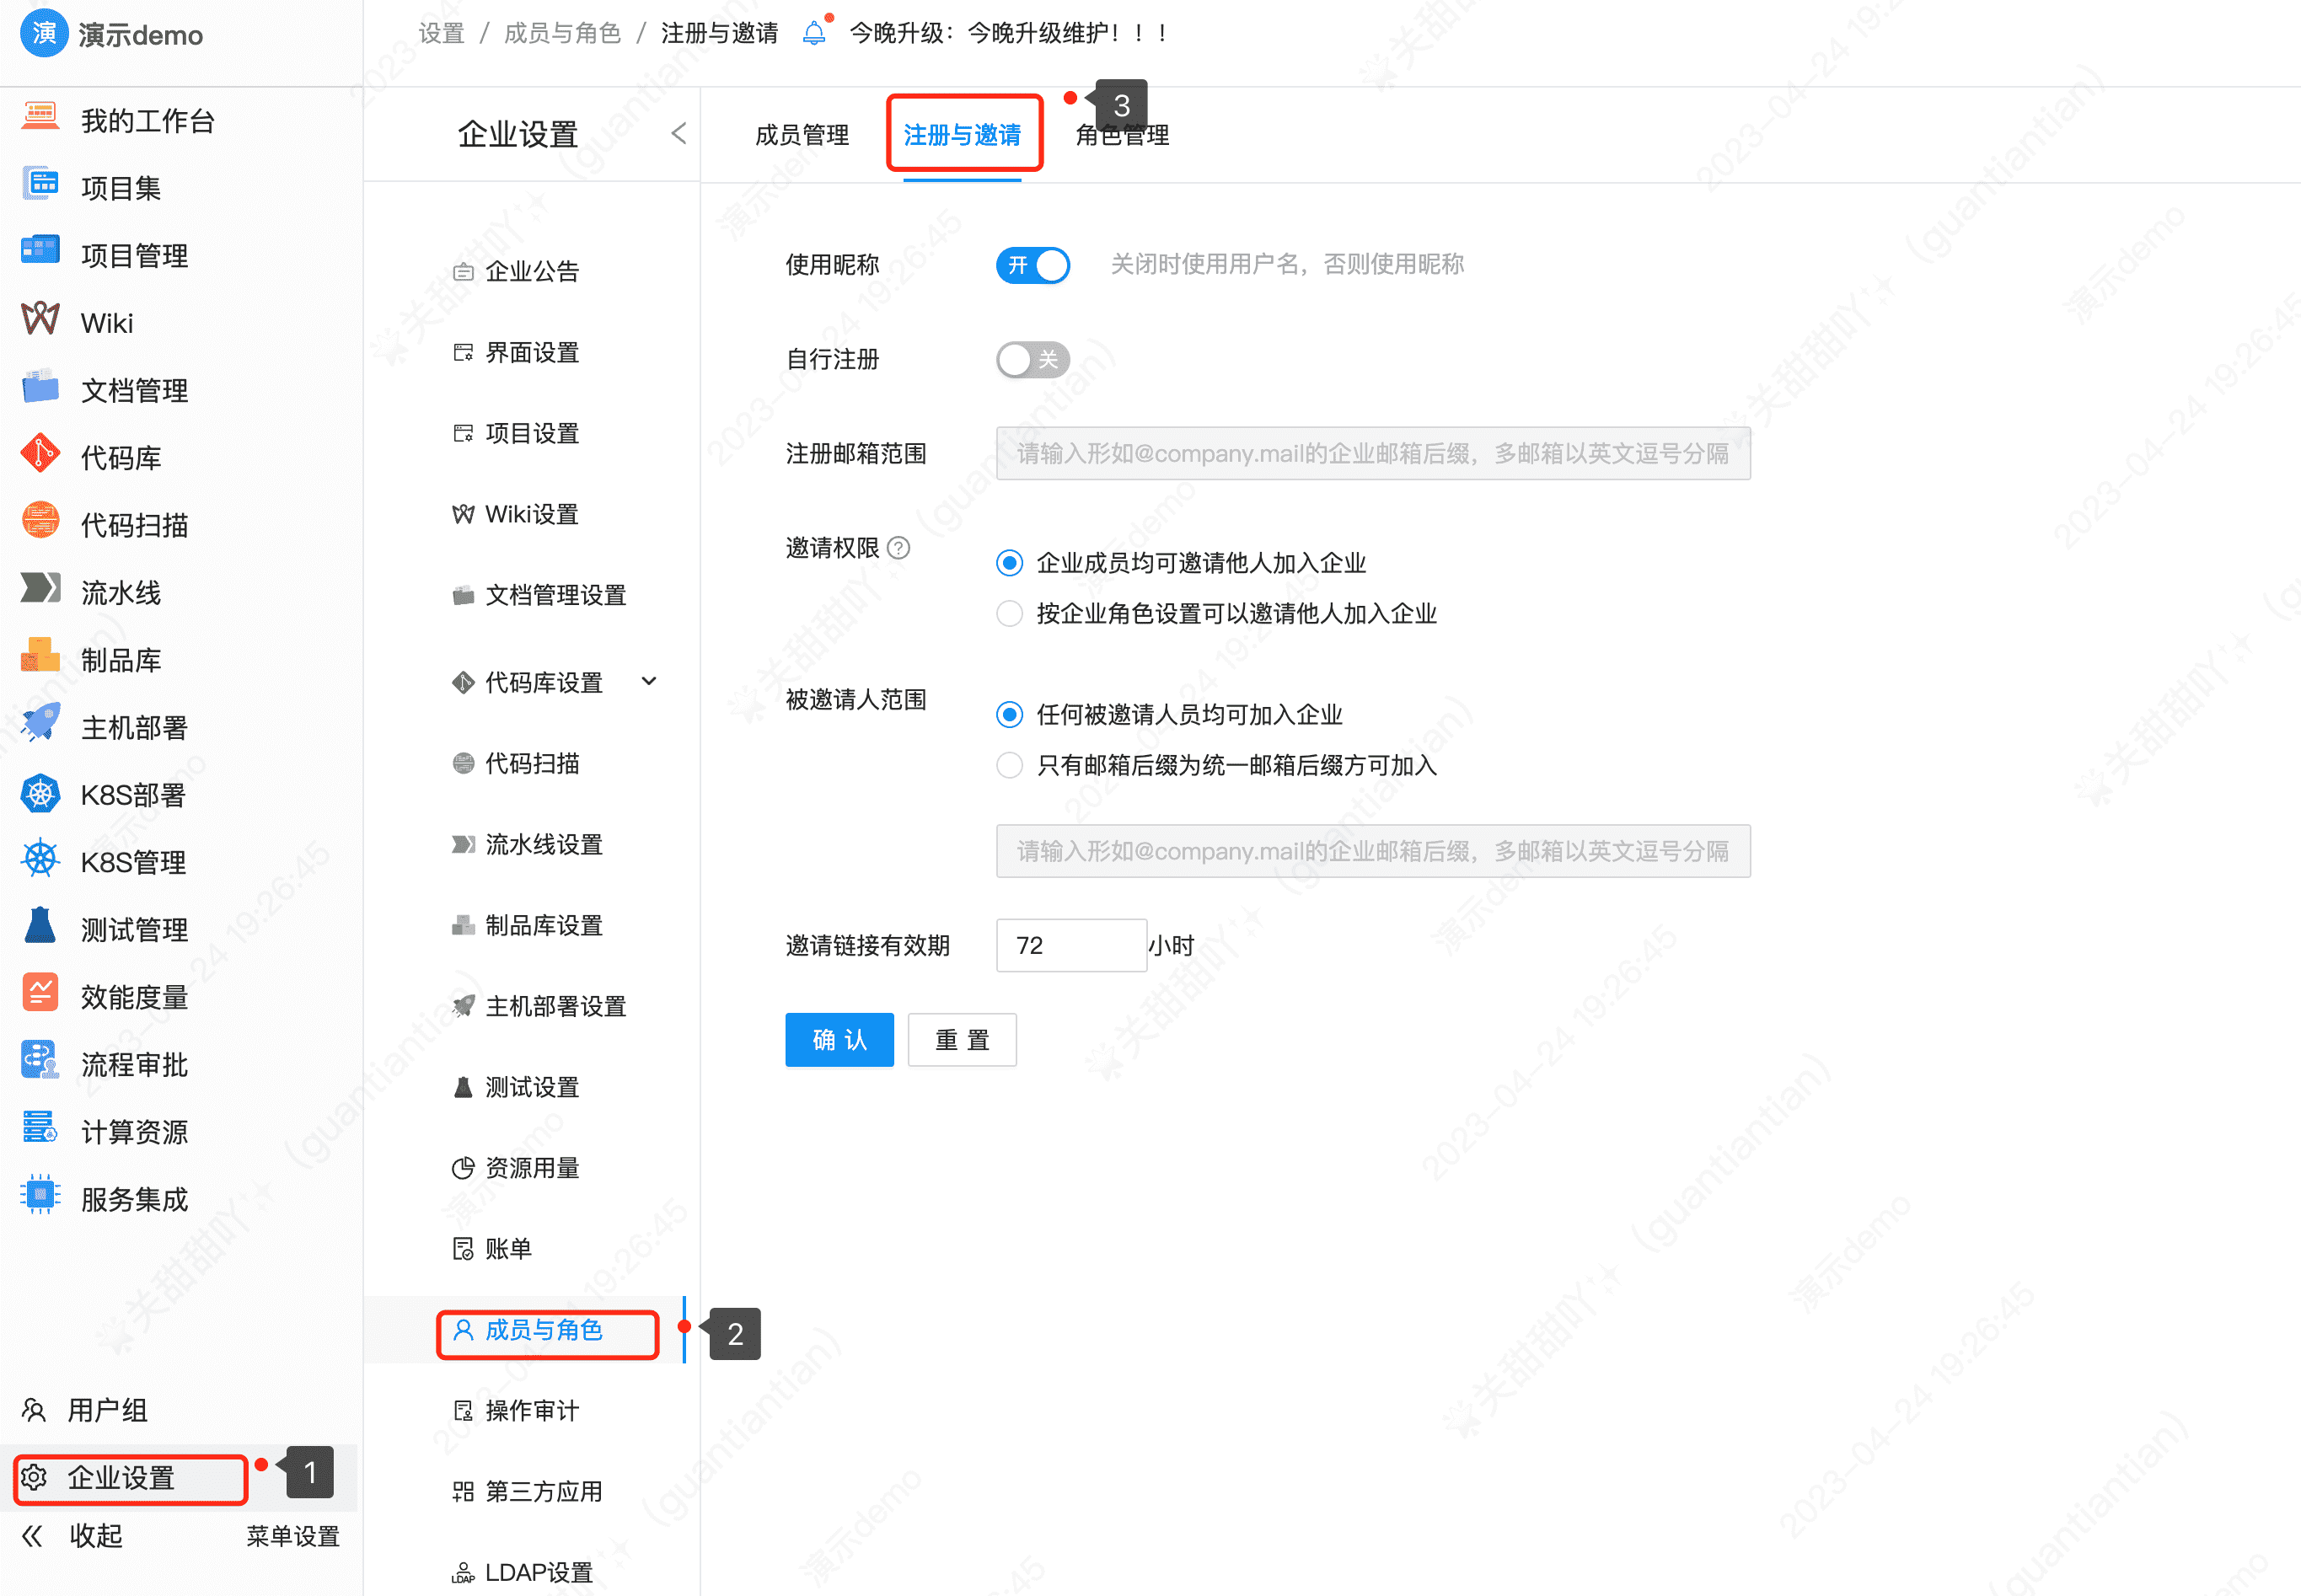The width and height of the screenshot is (2301, 1596).
Task: Open 测试管理 from the sidebar
Action: pyautogui.click(x=133, y=929)
